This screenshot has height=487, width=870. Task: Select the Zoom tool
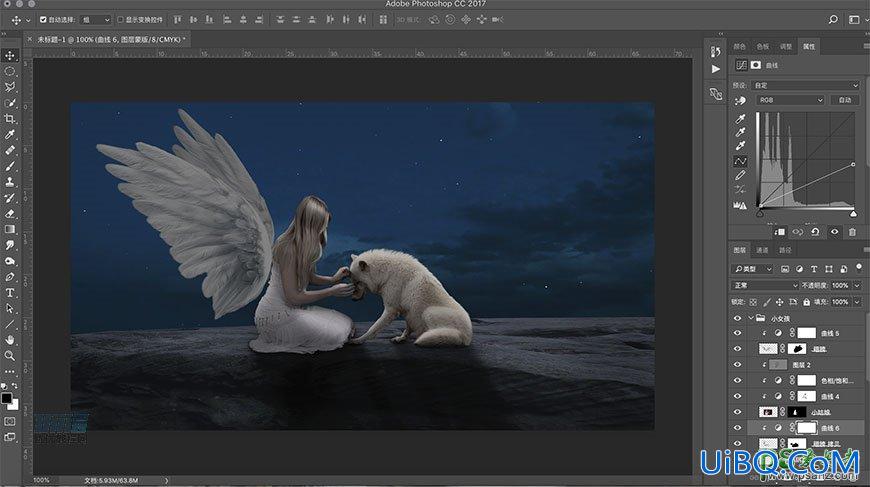[10, 356]
